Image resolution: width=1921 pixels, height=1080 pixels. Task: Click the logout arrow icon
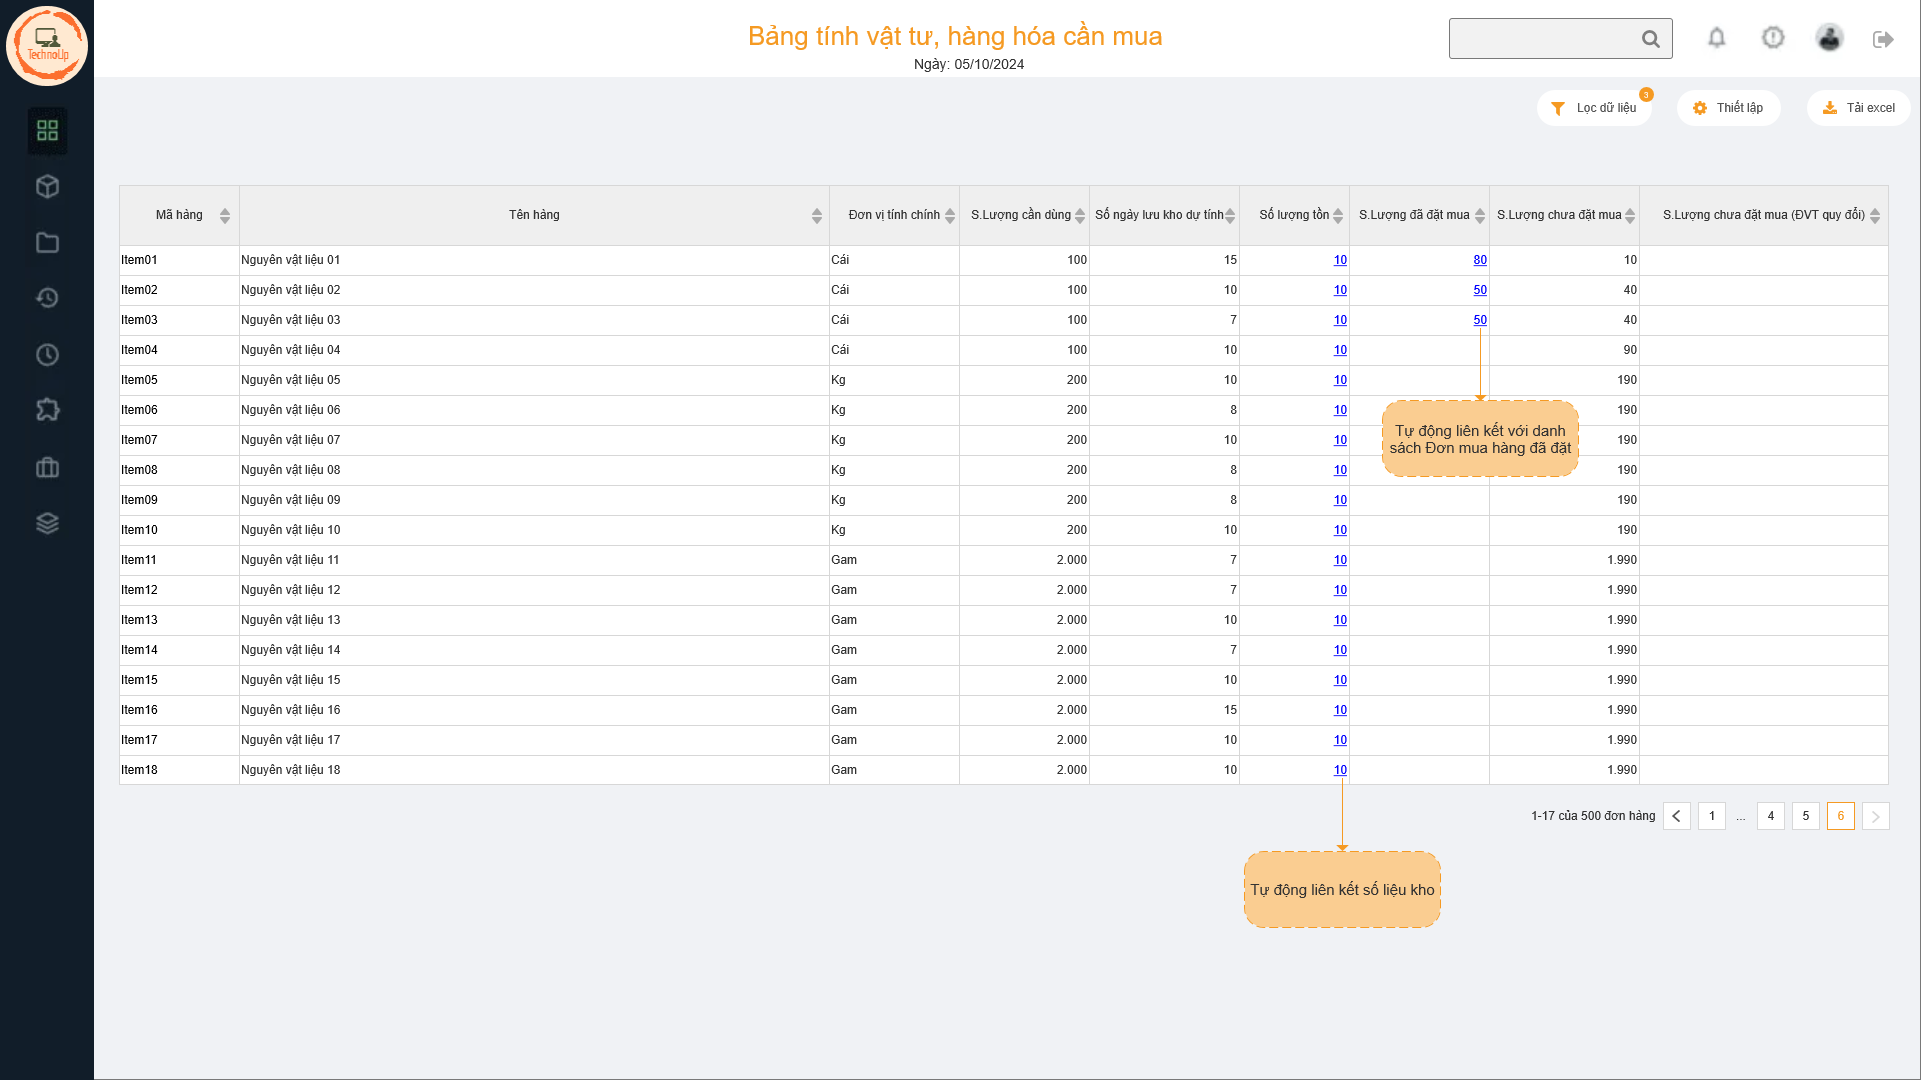tap(1883, 39)
